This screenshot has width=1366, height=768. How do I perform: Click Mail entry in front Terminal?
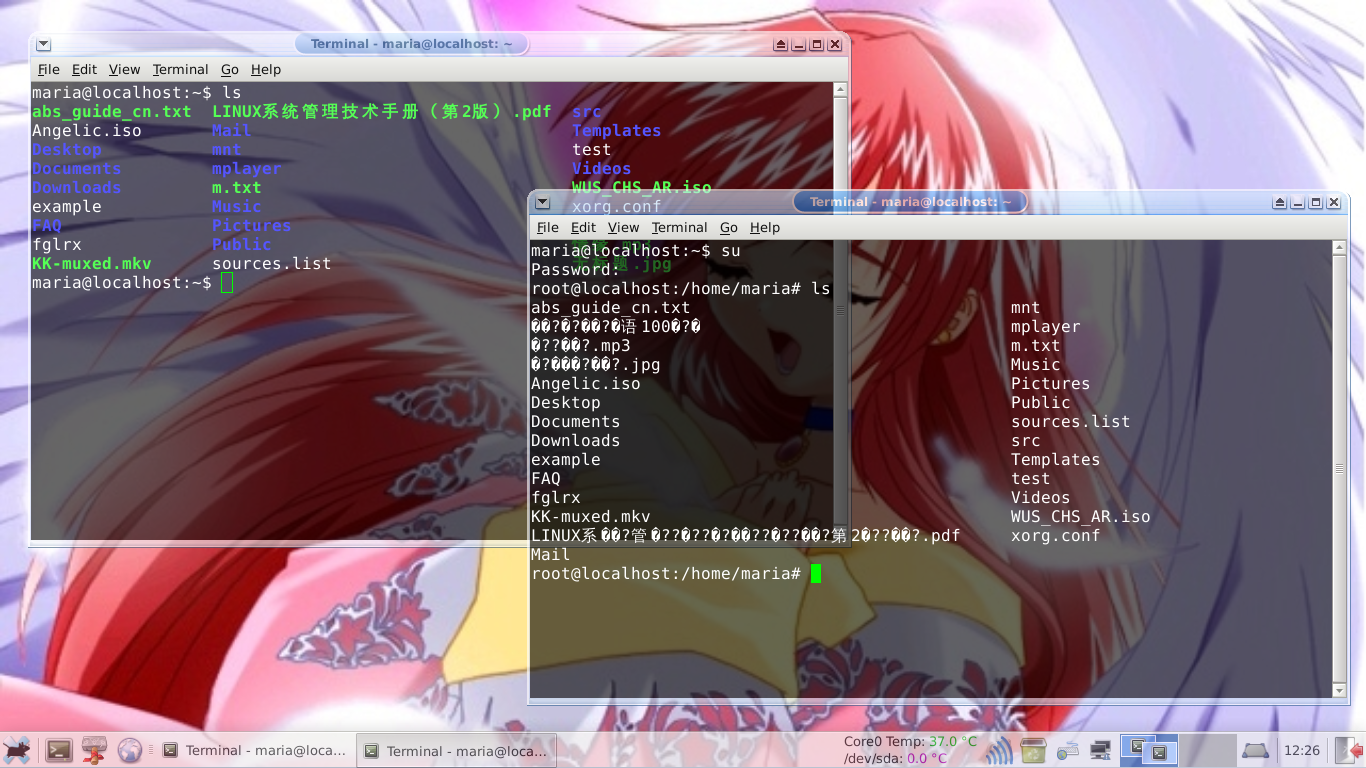tap(551, 555)
